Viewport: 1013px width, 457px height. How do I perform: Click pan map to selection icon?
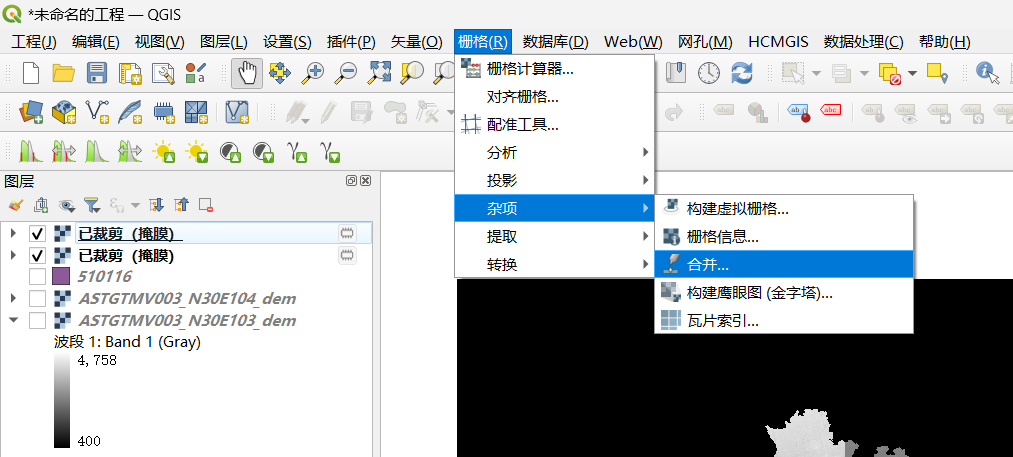(x=280, y=73)
